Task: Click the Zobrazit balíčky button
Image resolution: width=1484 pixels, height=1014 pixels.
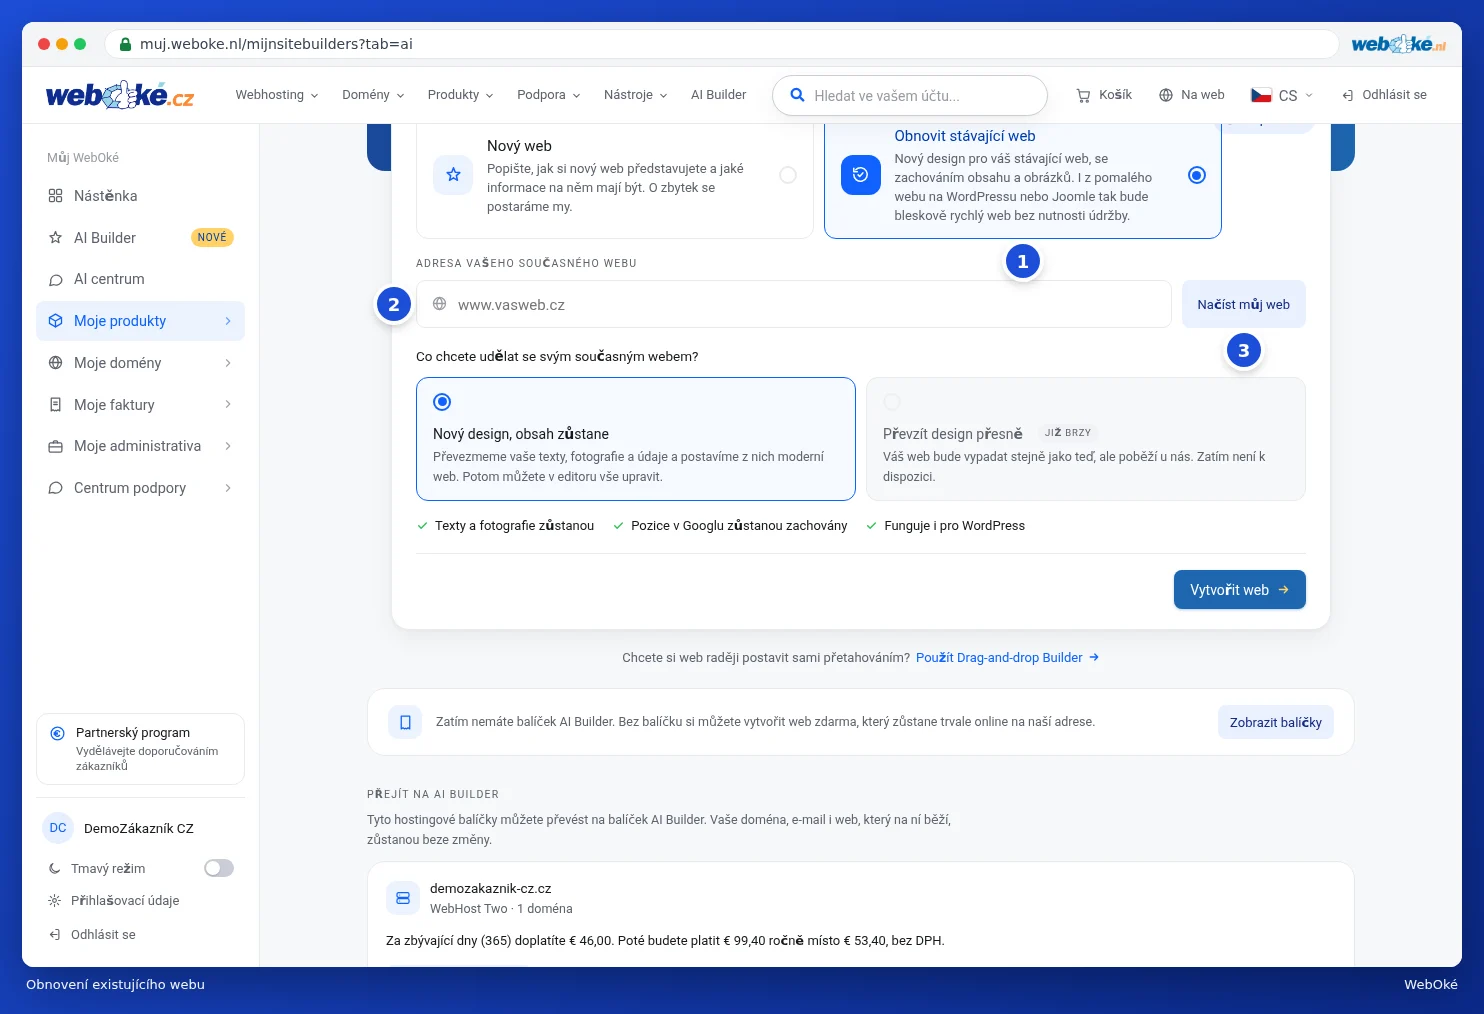Action: (1276, 722)
